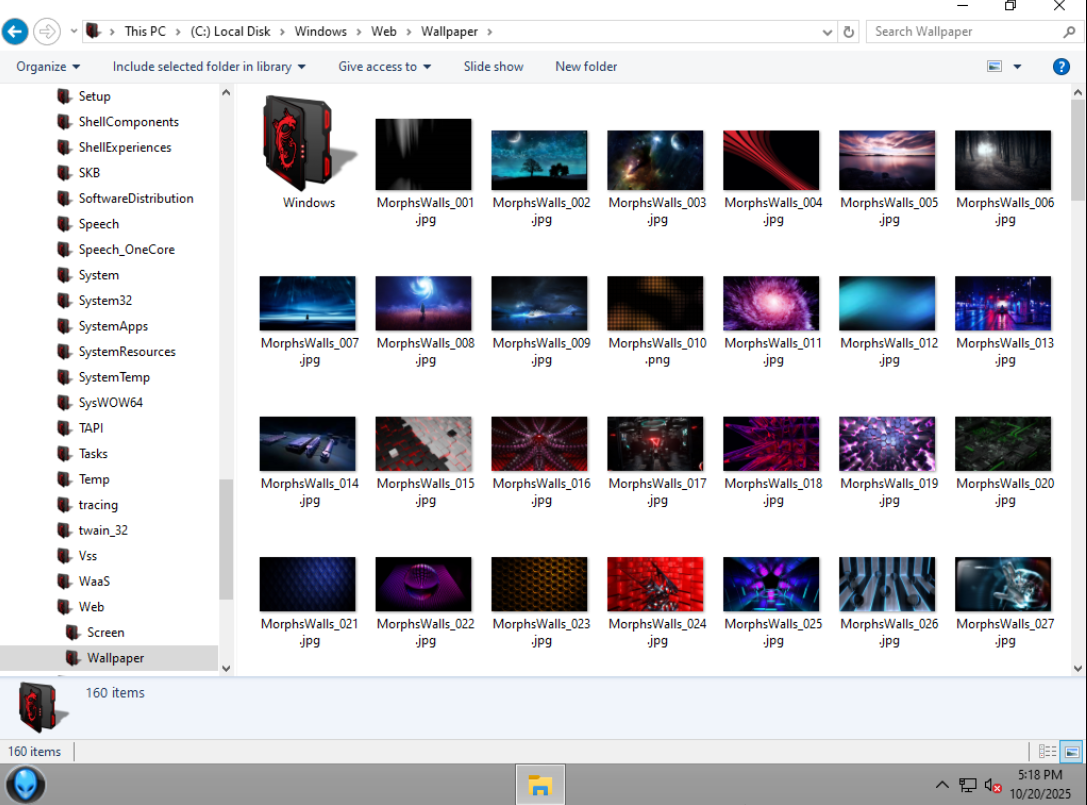Screen dimensions: 1087x805
Task: Select MorphsWalls_013.jpg thumbnail
Action: [x=1002, y=303]
